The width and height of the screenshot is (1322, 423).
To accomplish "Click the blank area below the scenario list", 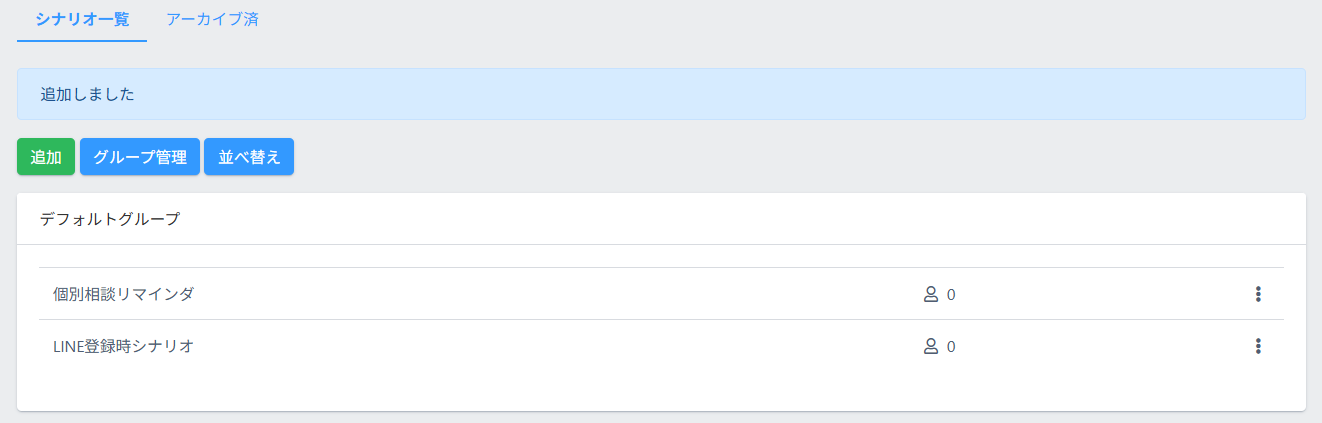I will click(x=660, y=390).
